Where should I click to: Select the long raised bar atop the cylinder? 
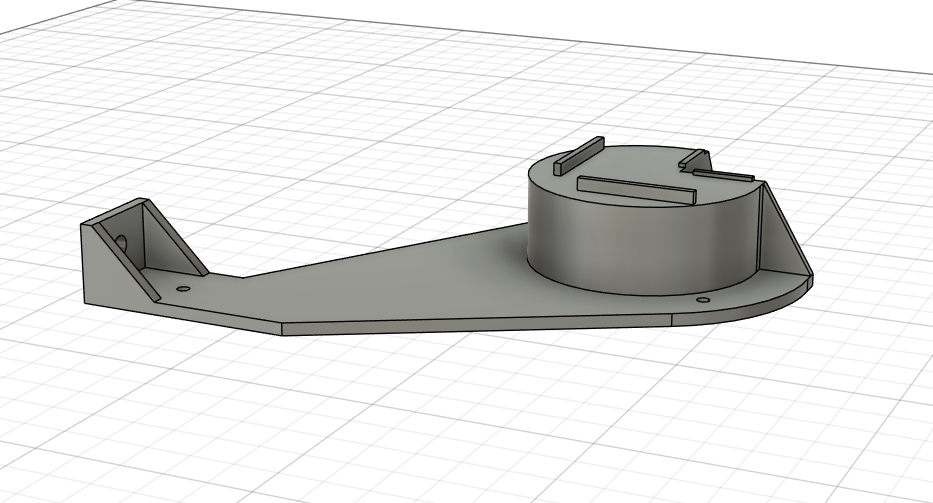(x=635, y=189)
